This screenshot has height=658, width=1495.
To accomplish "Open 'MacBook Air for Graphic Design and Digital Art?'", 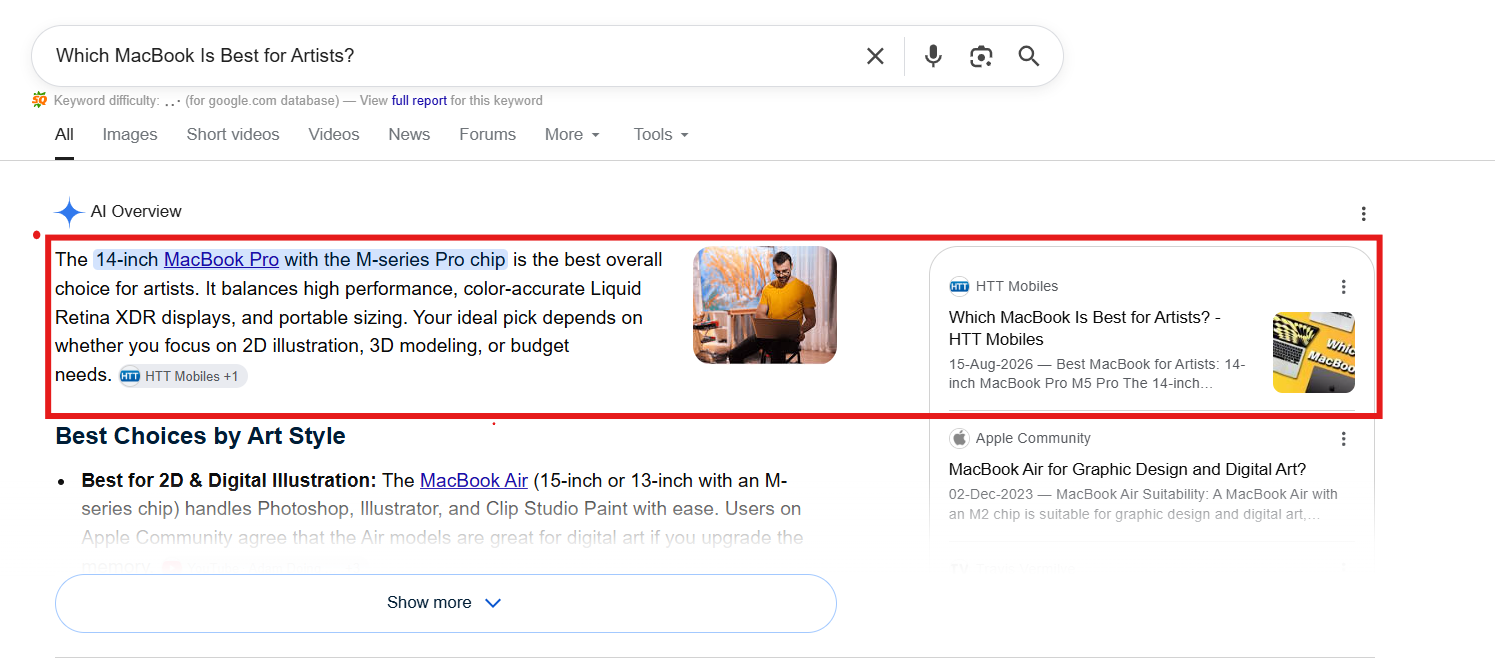I will click(1128, 469).
